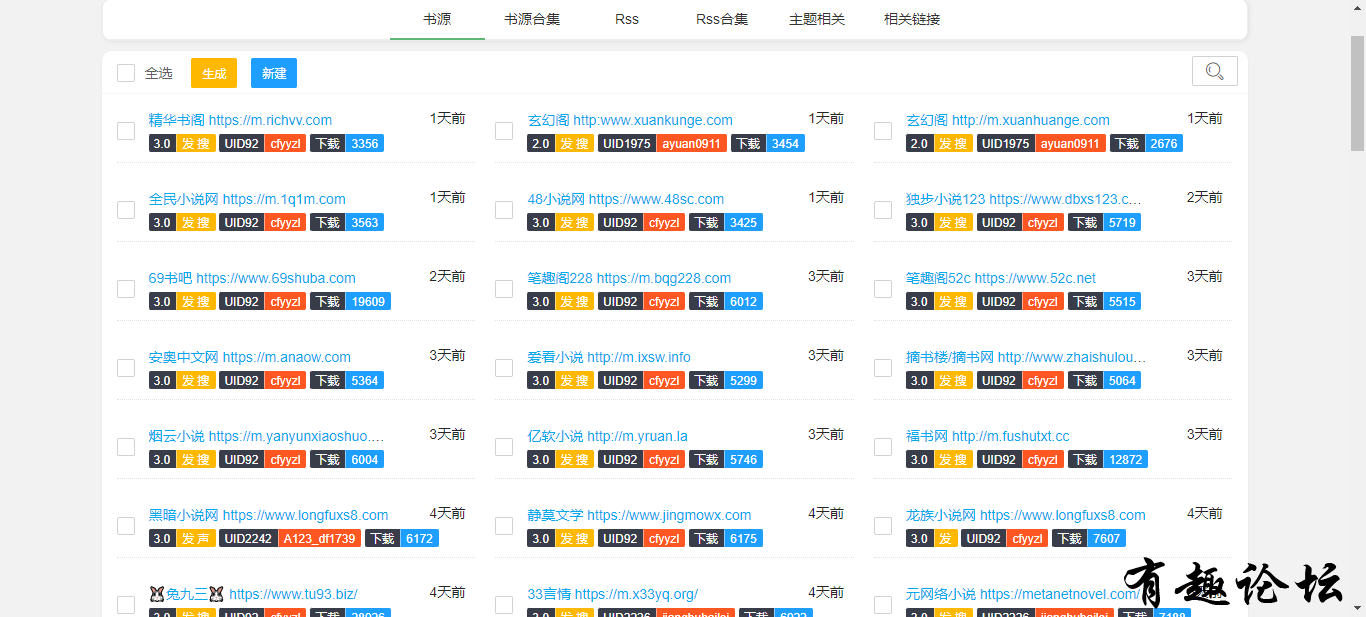Image resolution: width=1366 pixels, height=617 pixels.
Task: Open the 亿软小说 m.yruan.la link
Action: (x=607, y=436)
